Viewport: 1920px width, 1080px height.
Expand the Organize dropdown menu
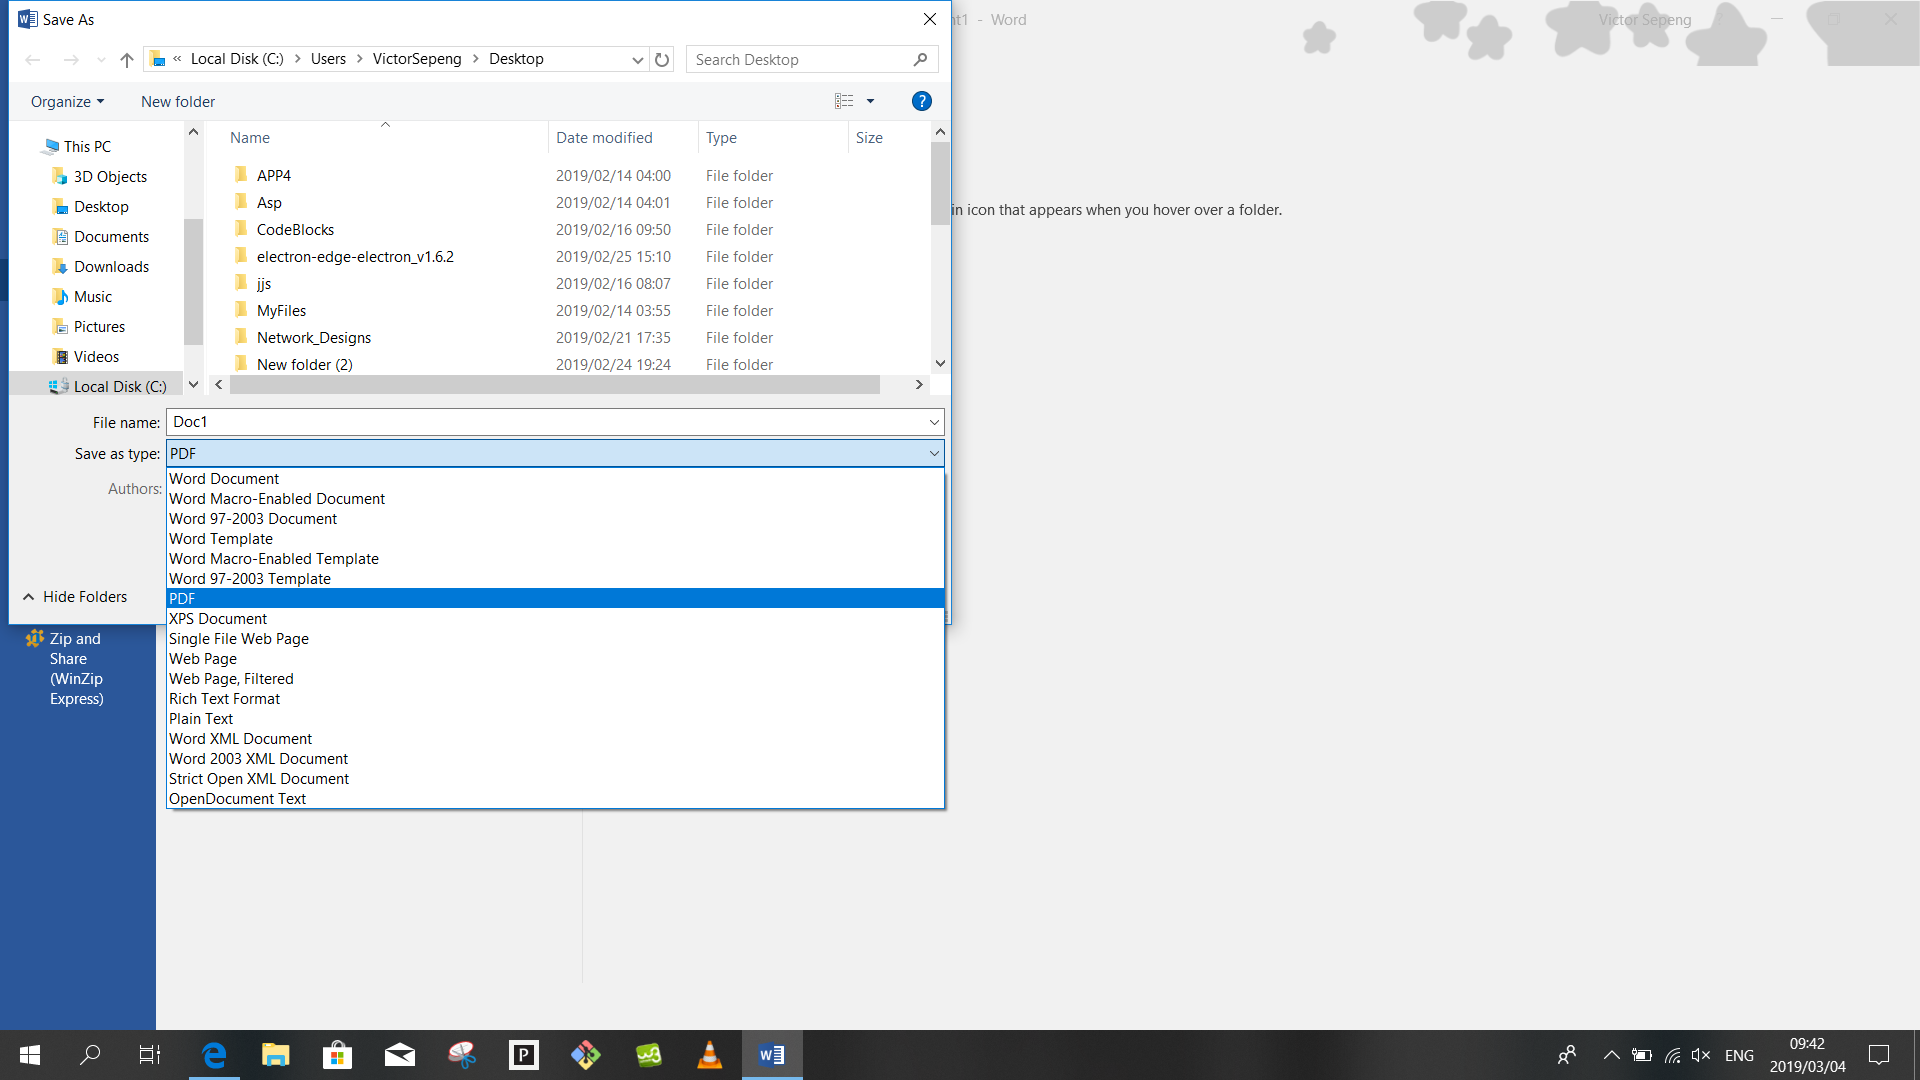[x=67, y=102]
